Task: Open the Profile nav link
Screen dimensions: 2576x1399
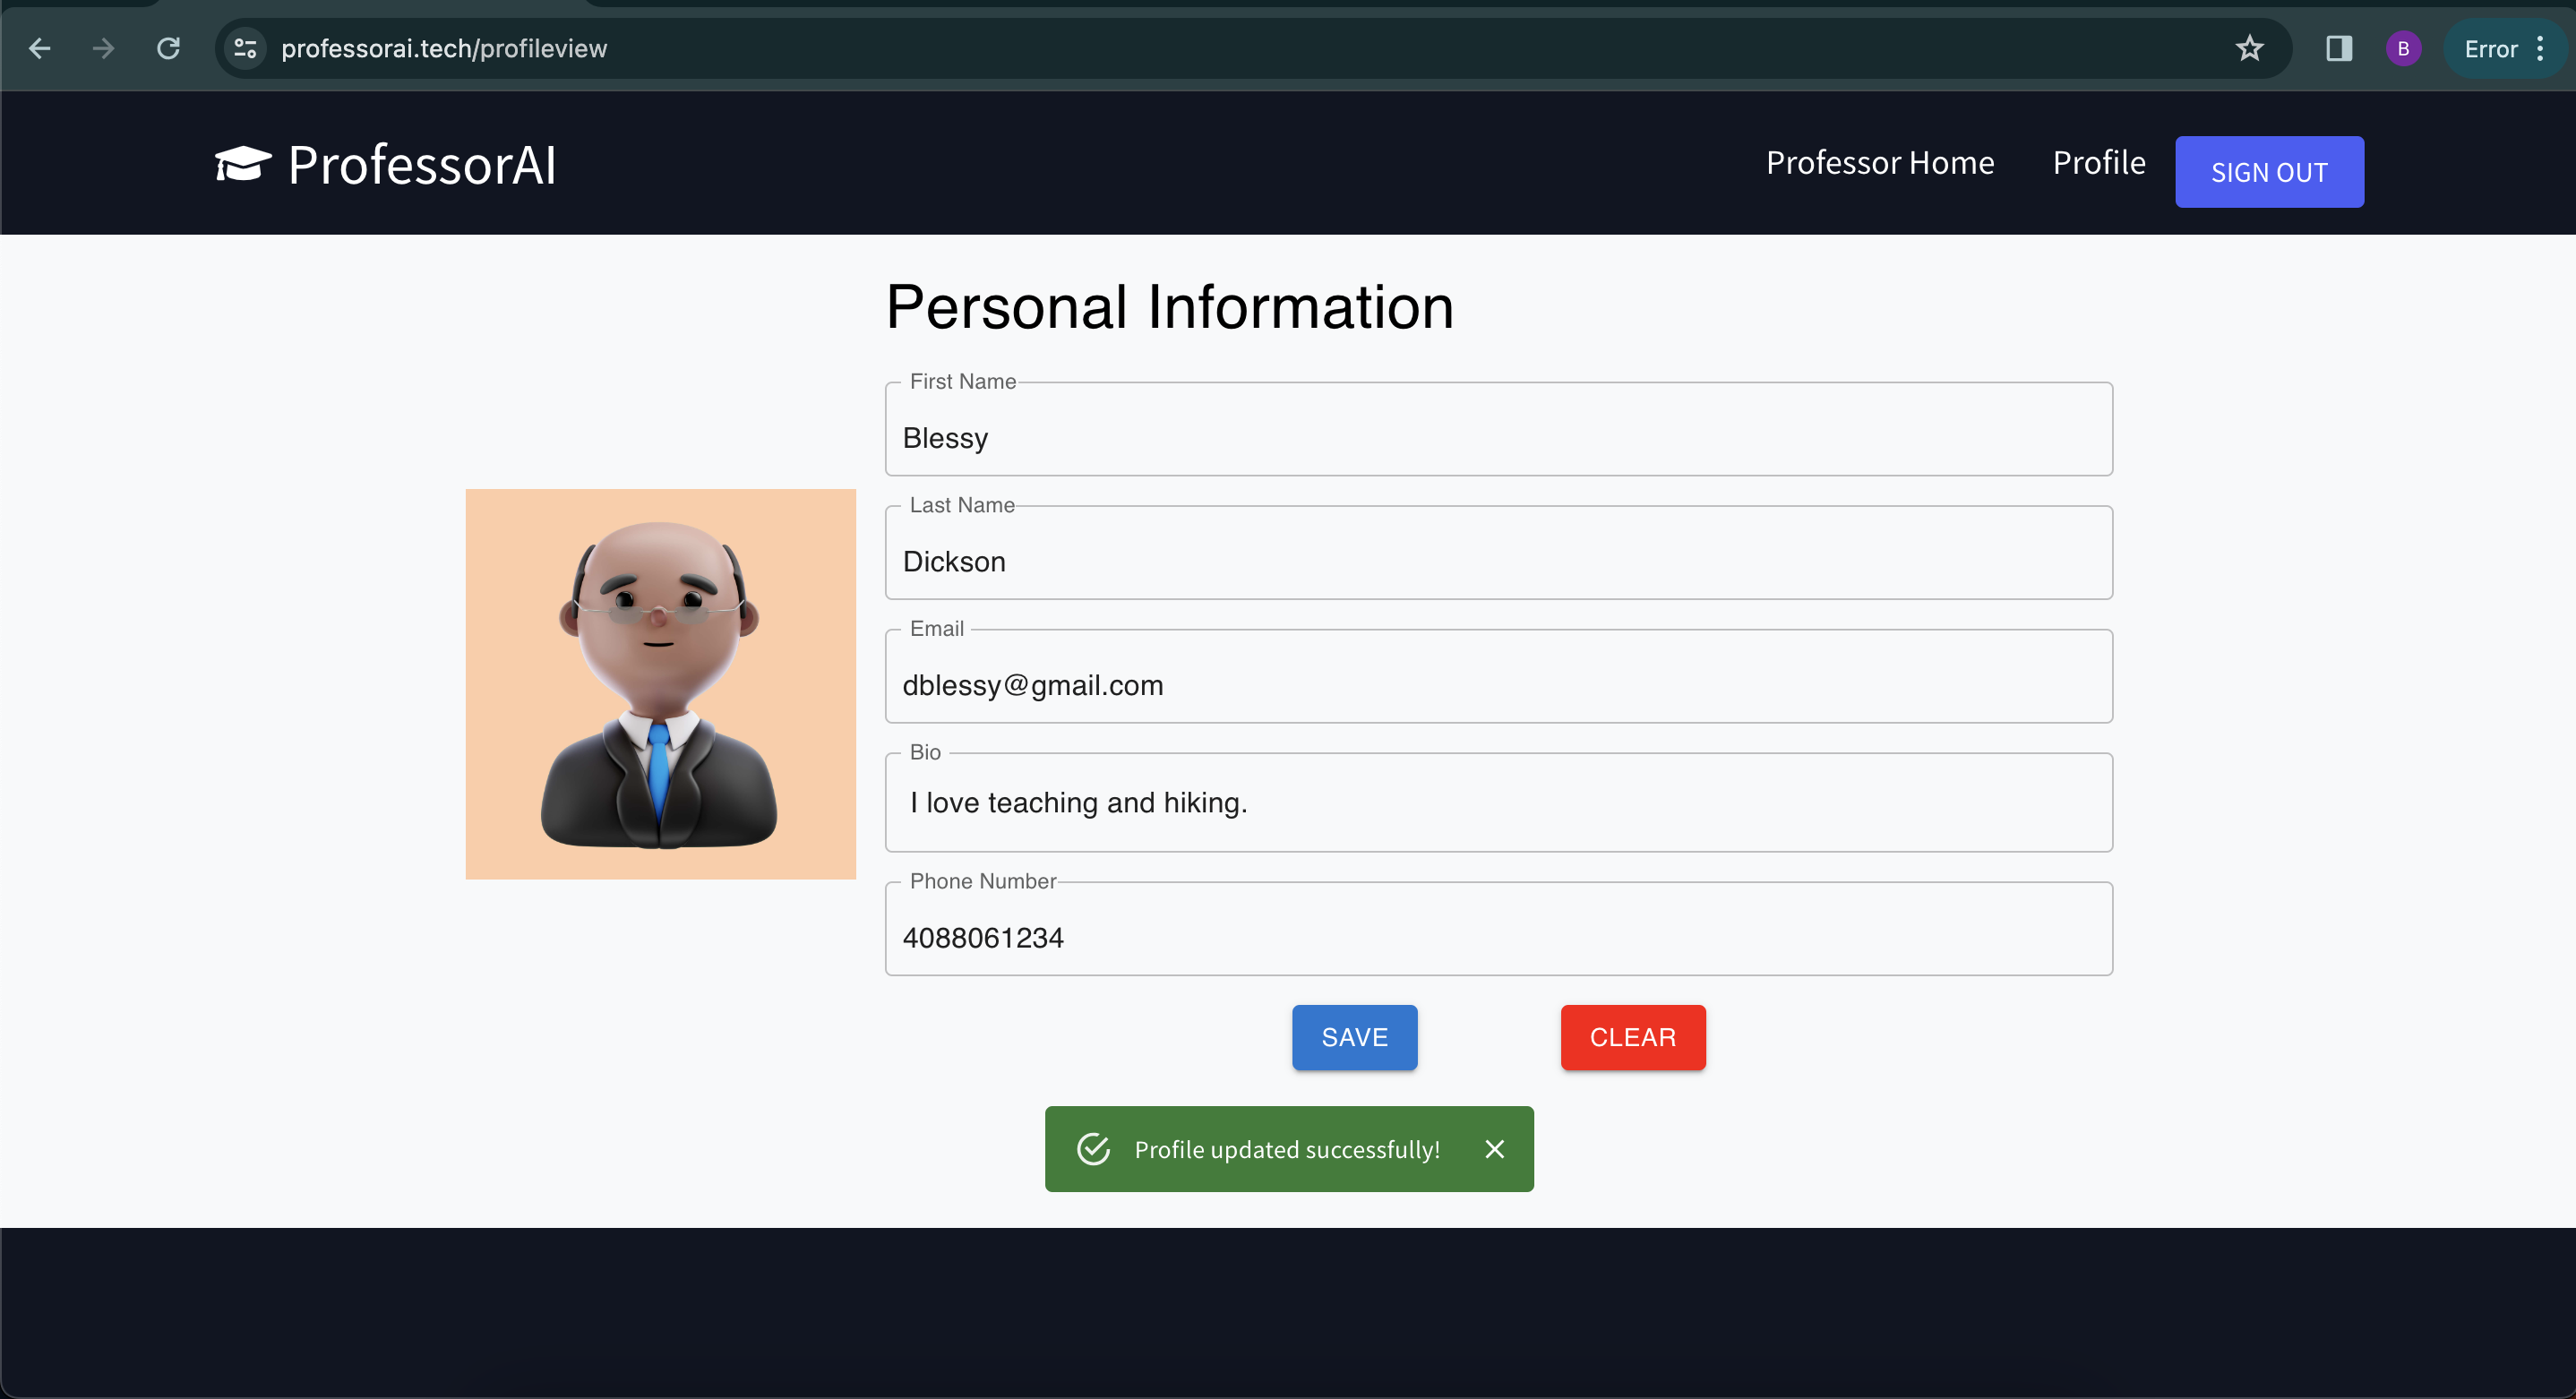Action: pos(2099,162)
